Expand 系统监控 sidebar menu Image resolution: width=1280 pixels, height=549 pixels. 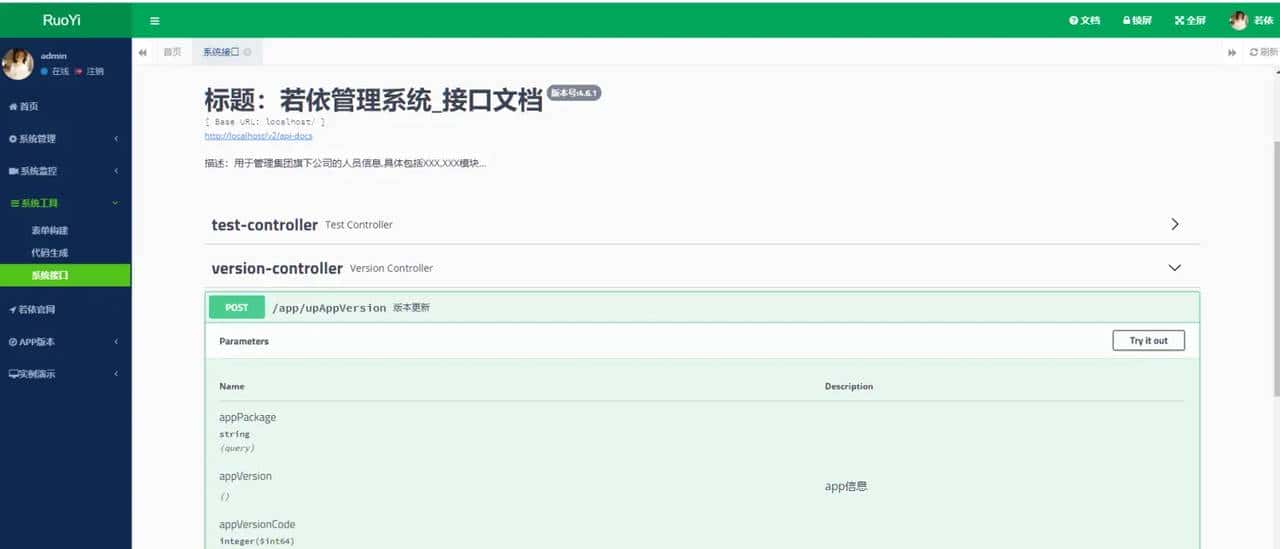[65, 171]
